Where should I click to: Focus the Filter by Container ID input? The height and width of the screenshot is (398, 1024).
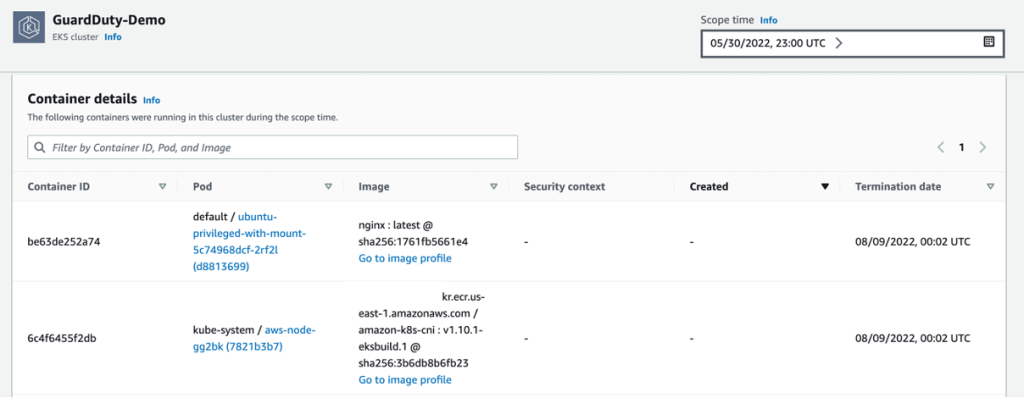[x=272, y=148]
